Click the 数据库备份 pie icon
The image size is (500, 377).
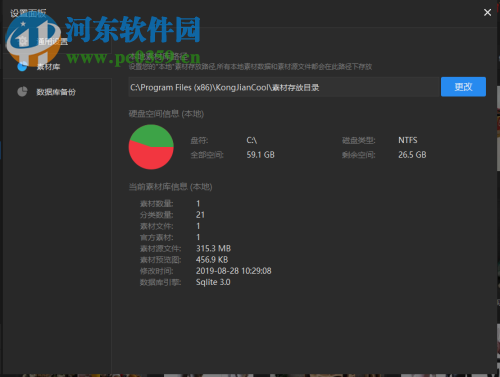point(22,92)
